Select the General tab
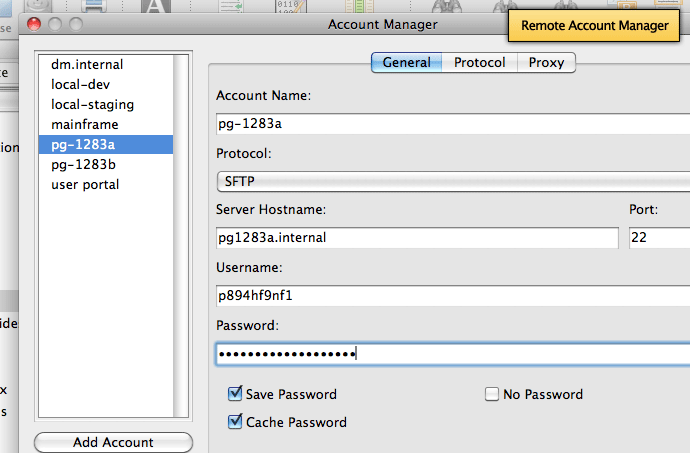 pyautogui.click(x=407, y=63)
